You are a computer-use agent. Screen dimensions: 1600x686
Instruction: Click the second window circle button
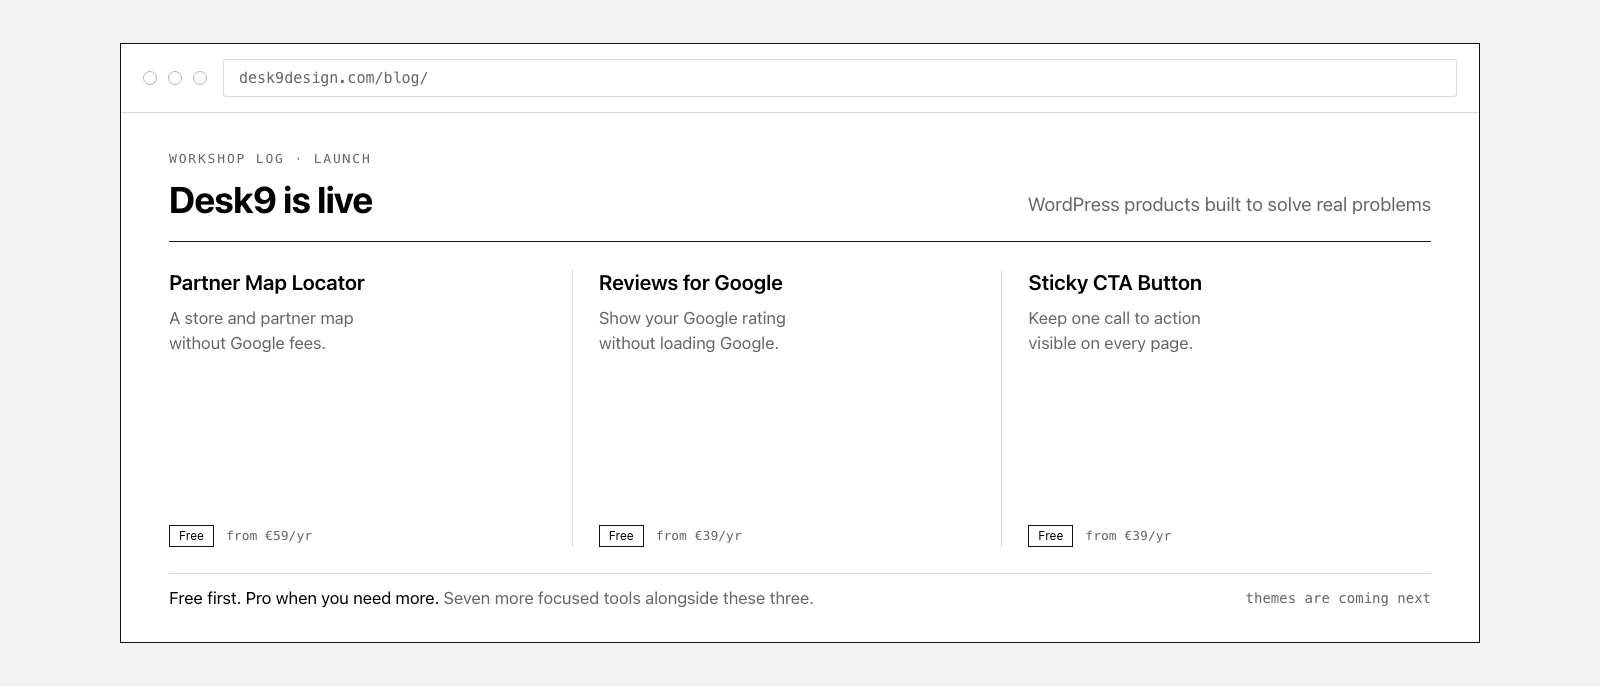coord(175,78)
